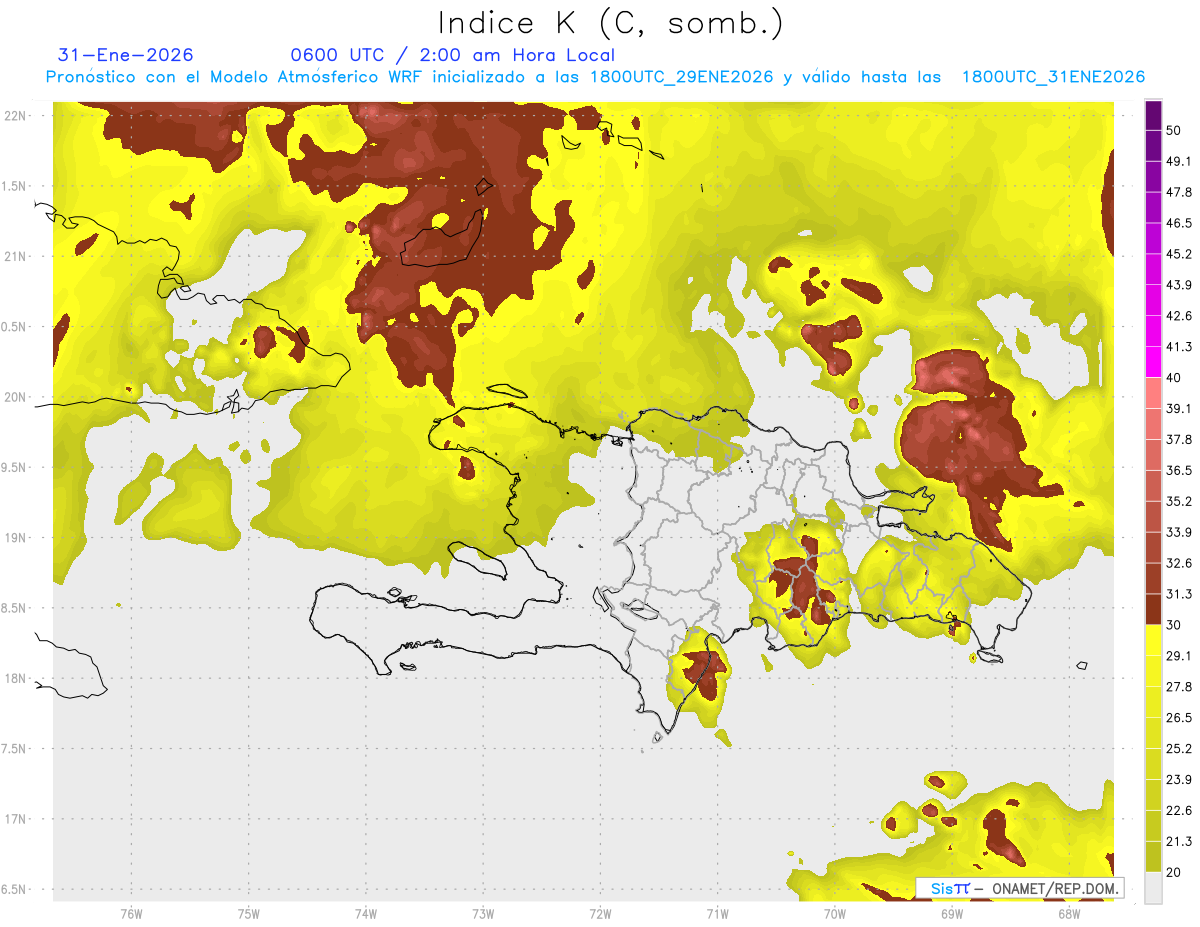Click the '69W' longitude label
This screenshot has height=927, width=1200.
[x=952, y=913]
